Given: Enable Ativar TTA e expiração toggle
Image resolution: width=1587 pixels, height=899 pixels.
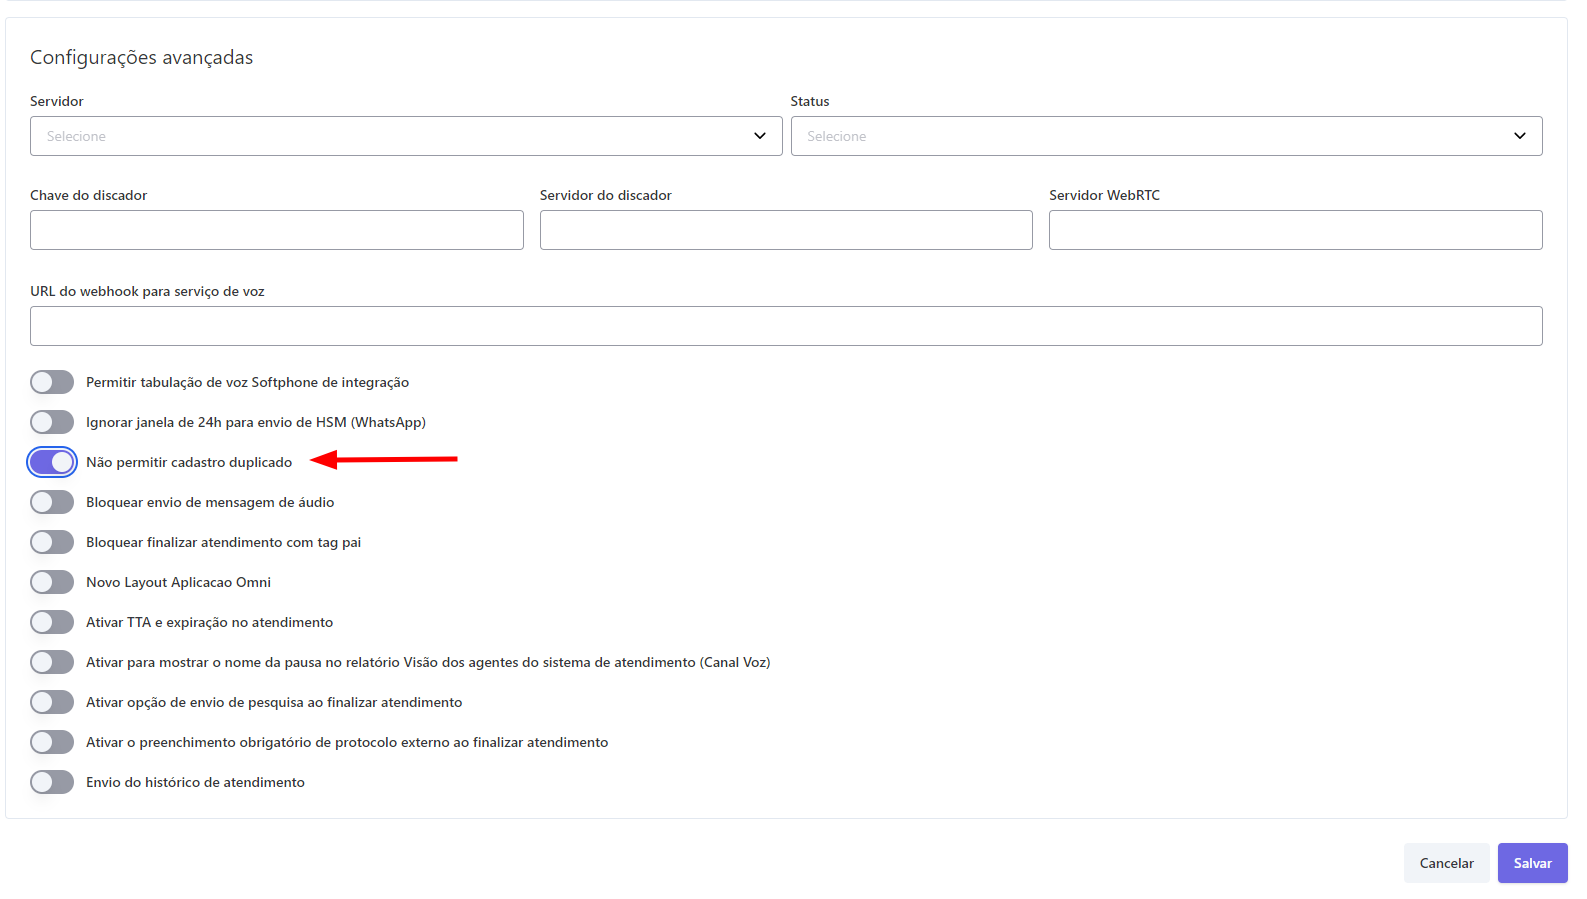Looking at the screenshot, I should point(52,622).
